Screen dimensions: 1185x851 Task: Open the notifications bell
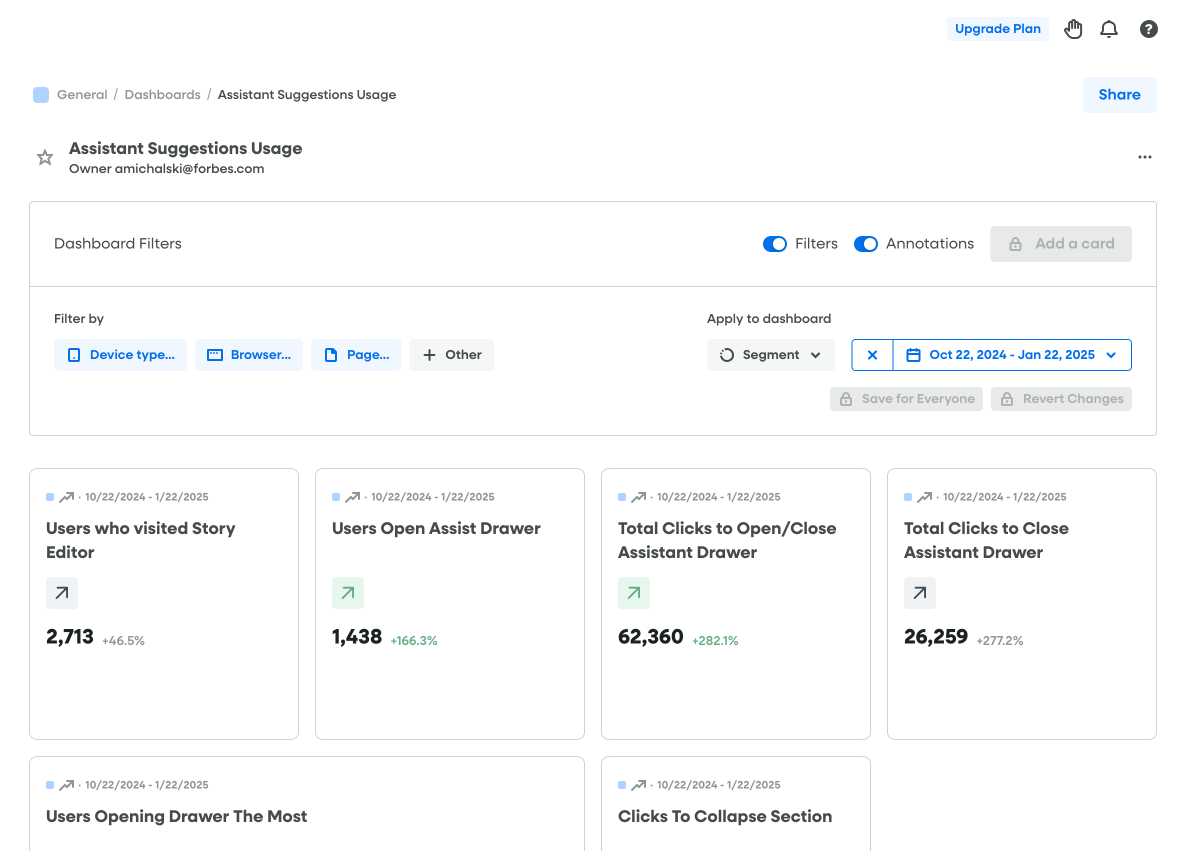[x=1109, y=29]
